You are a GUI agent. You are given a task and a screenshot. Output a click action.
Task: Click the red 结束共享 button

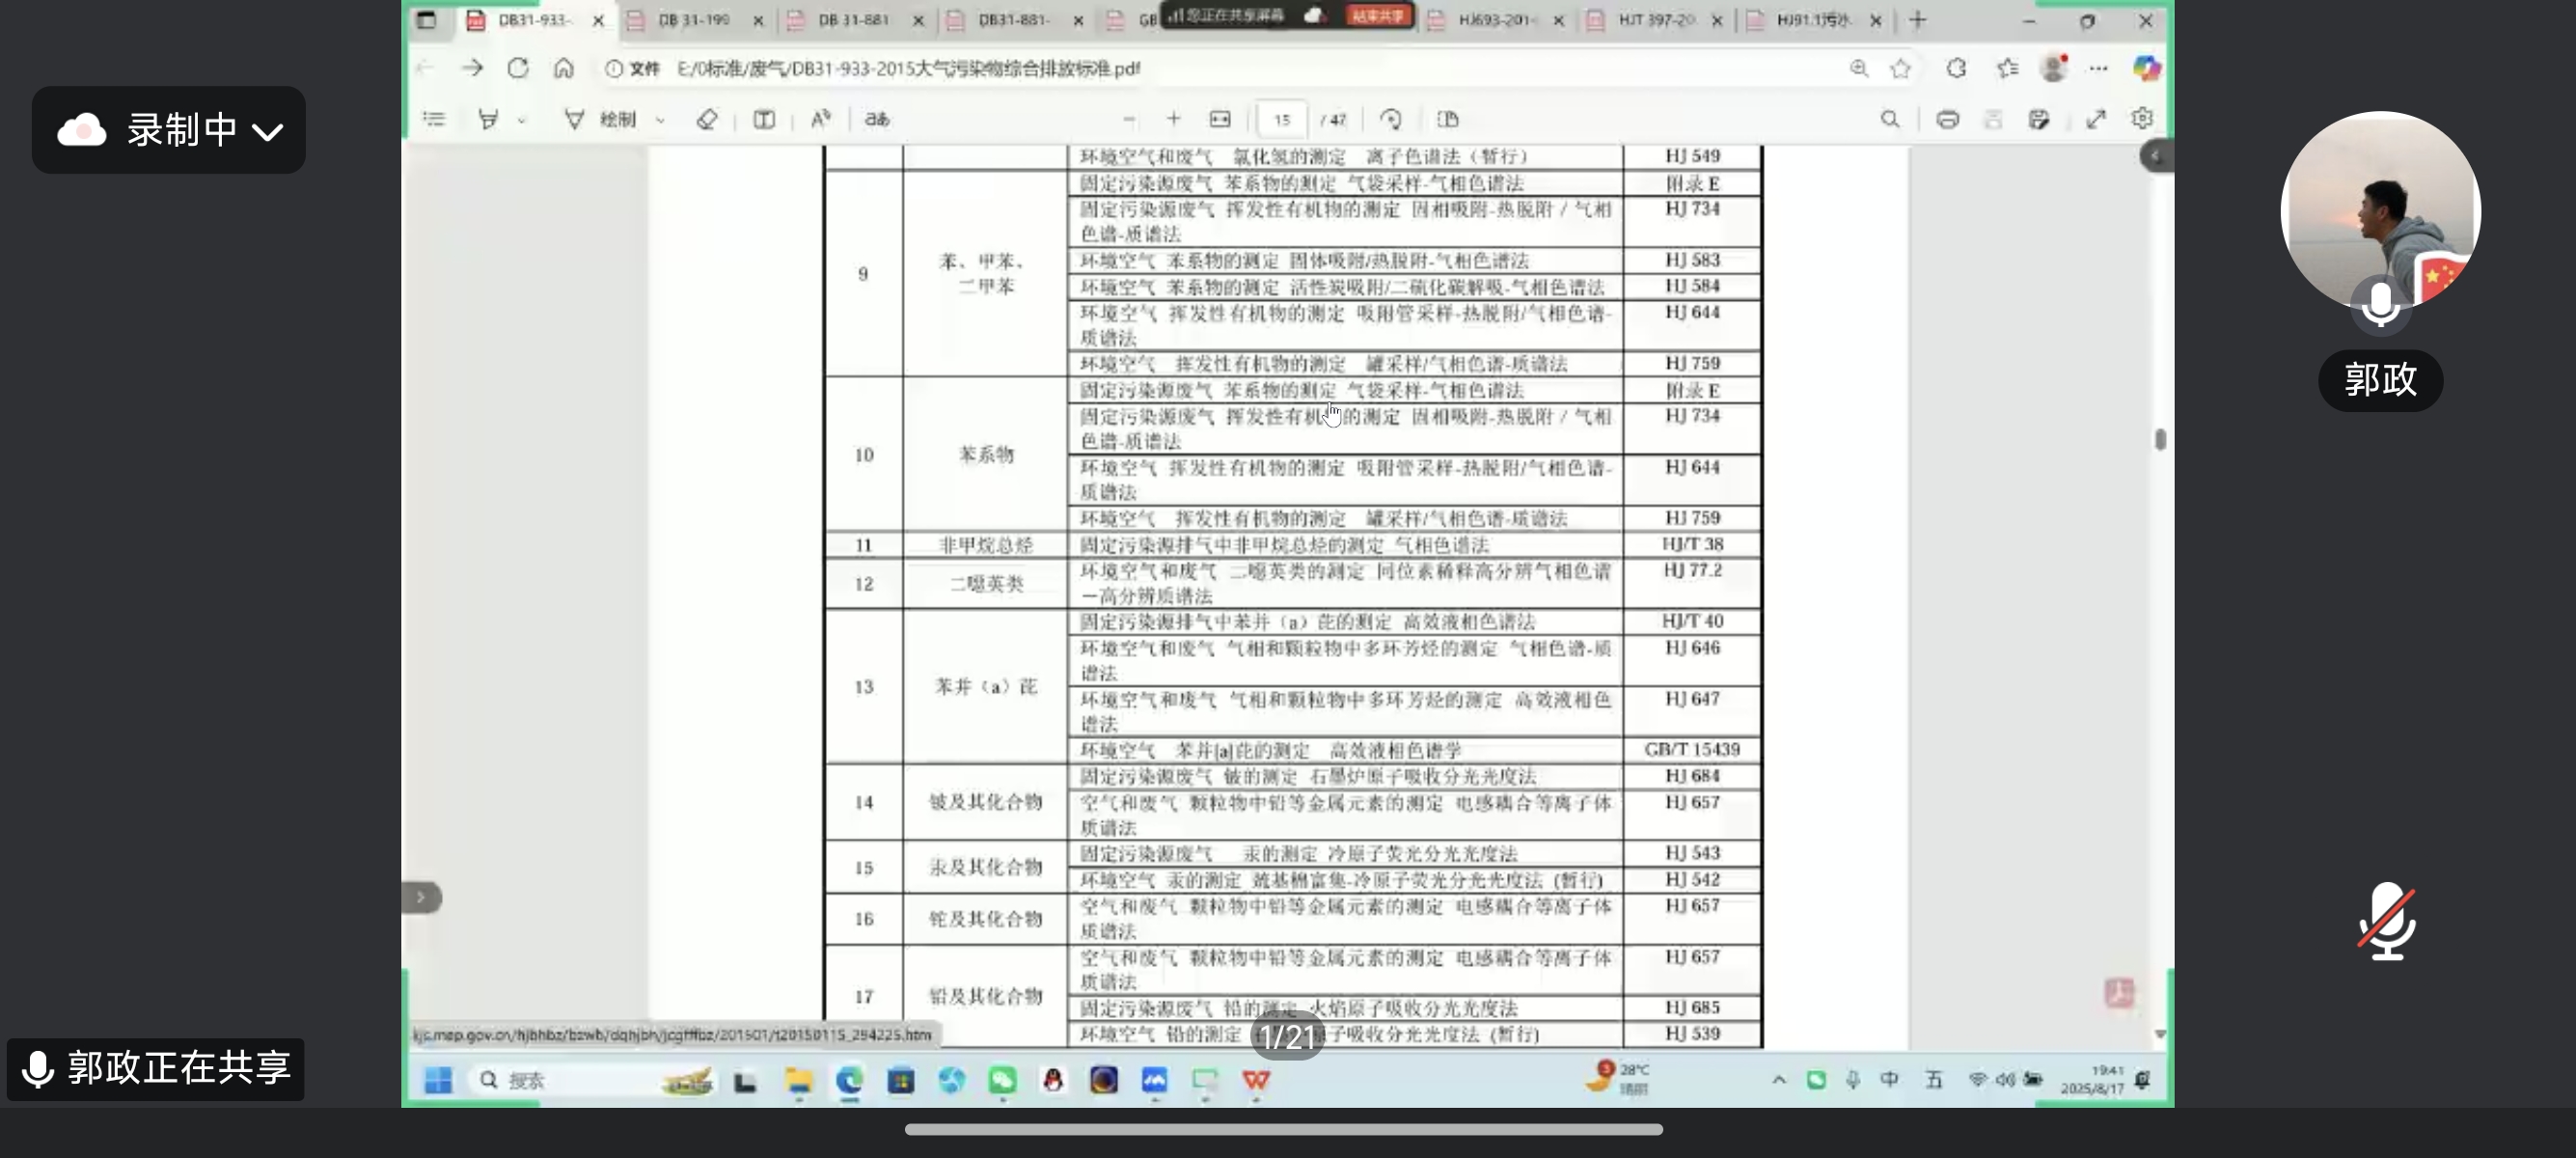[1378, 15]
